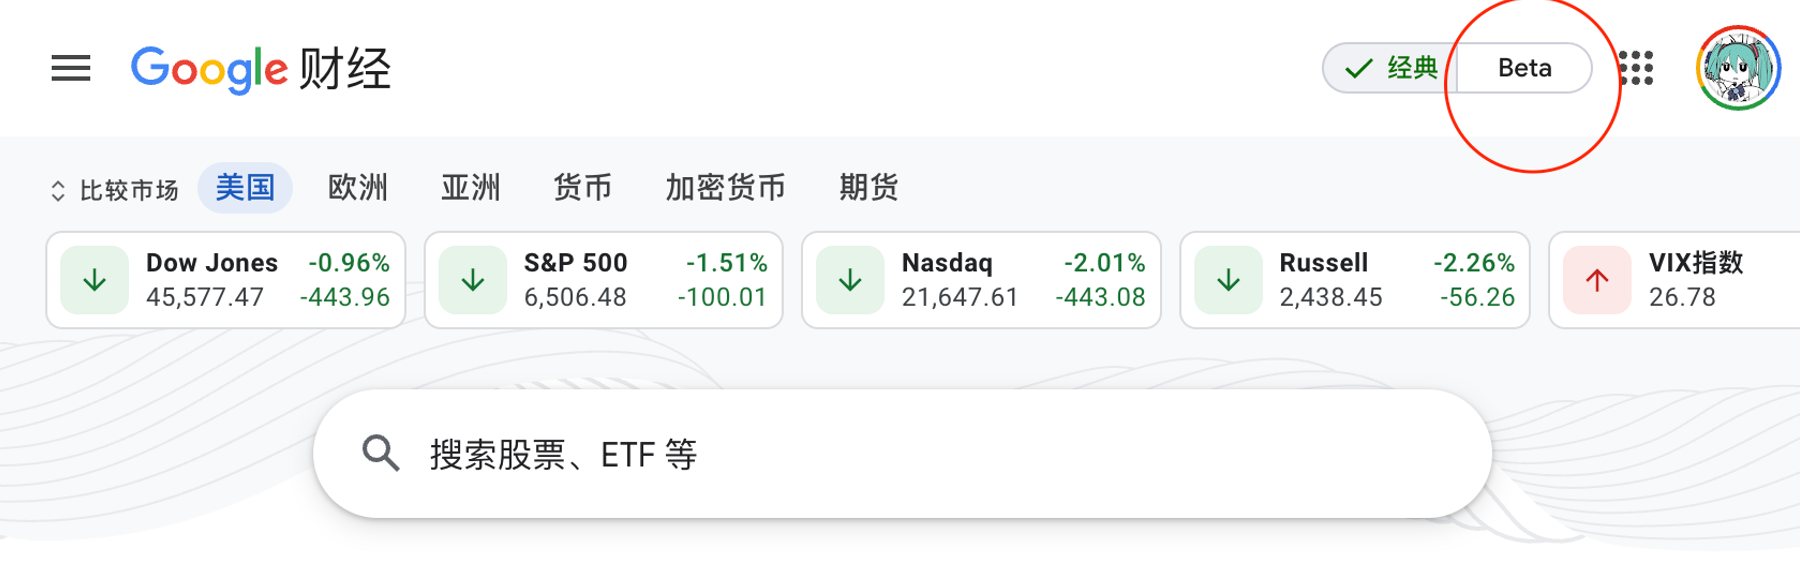Switch to the Beta version
Viewport: 1800px width, 582px height.
pos(1524,67)
